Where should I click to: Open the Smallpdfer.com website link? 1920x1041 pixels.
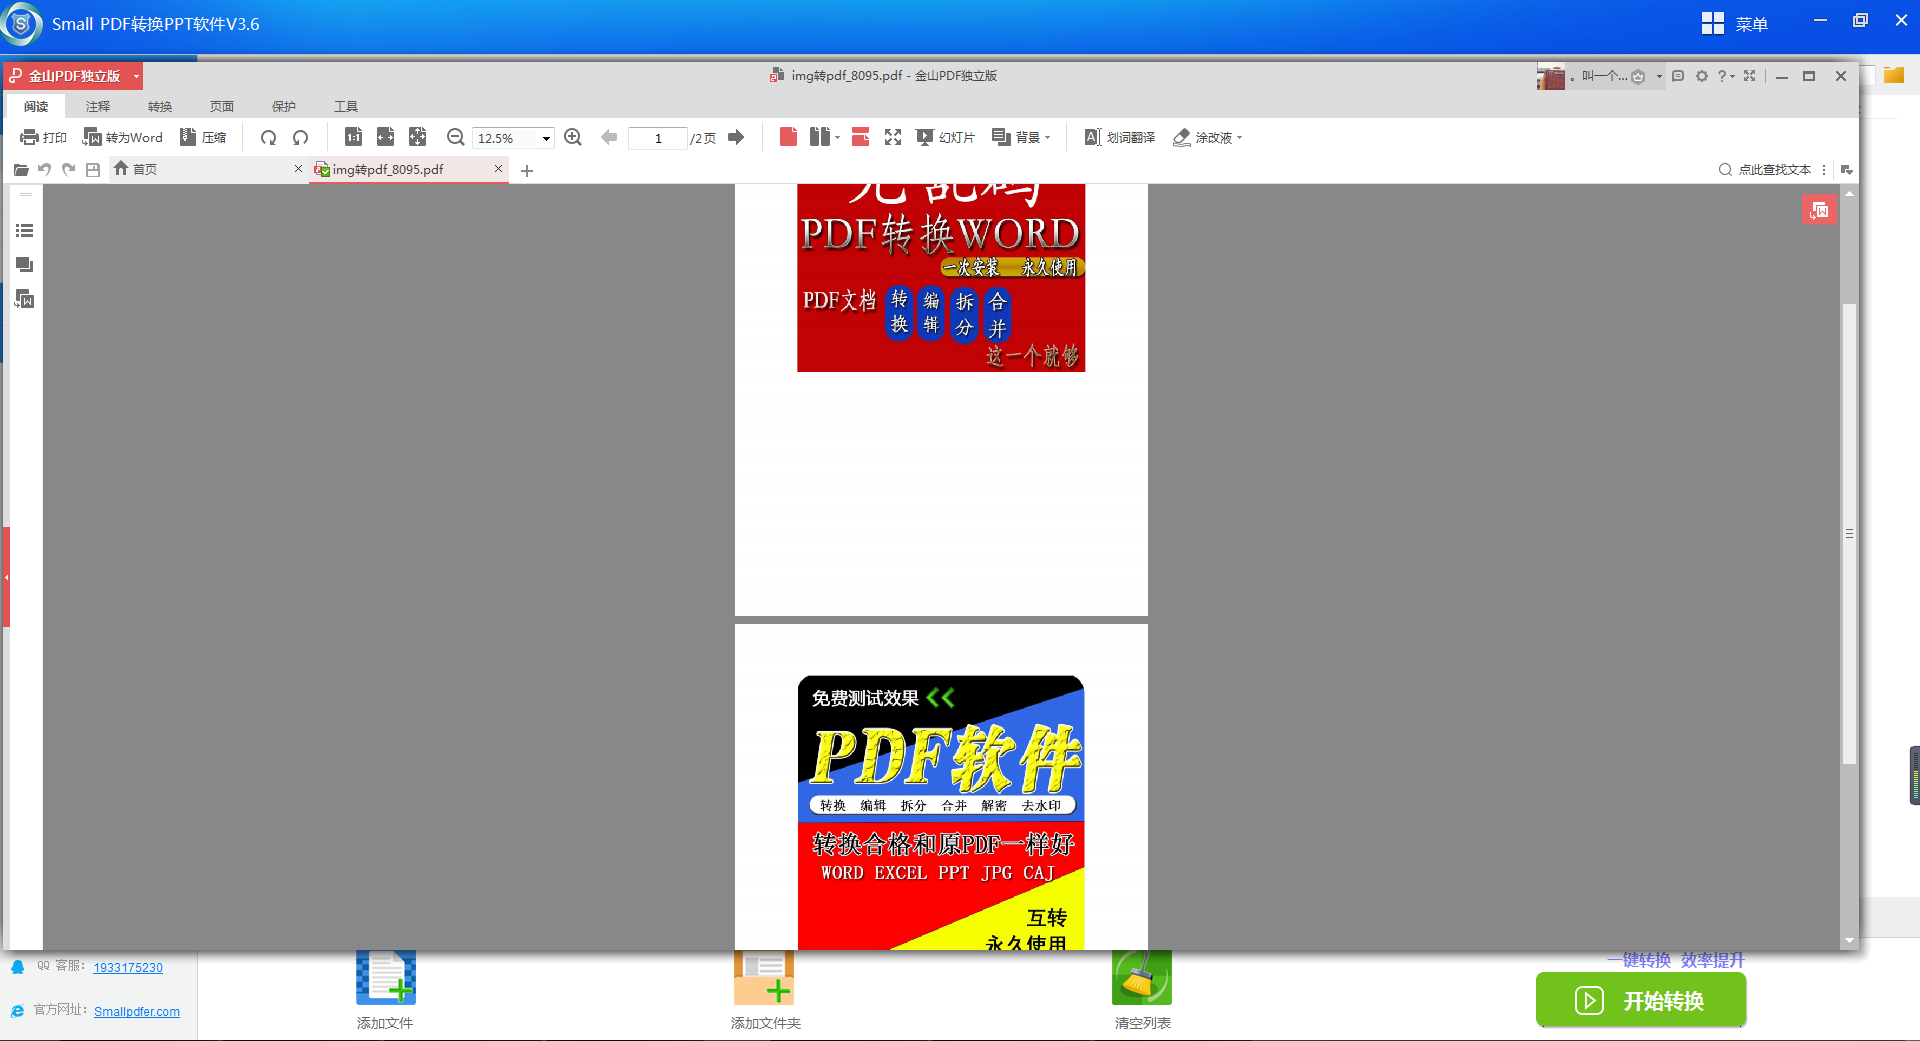[137, 1012]
